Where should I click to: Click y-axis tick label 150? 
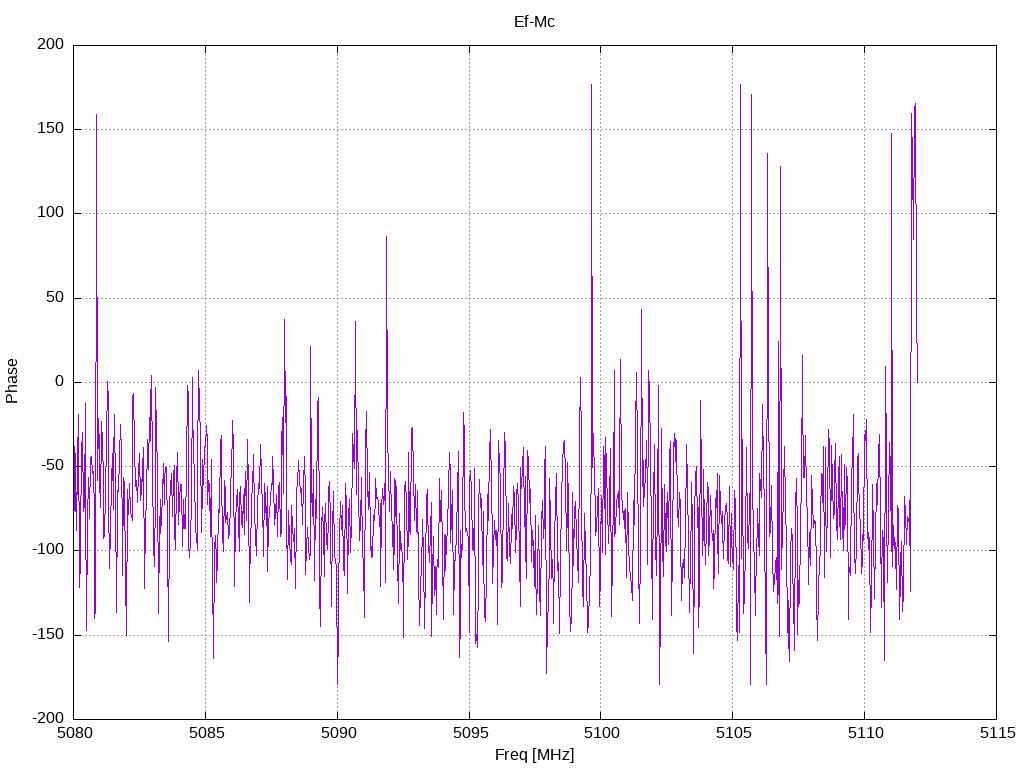click(51, 129)
